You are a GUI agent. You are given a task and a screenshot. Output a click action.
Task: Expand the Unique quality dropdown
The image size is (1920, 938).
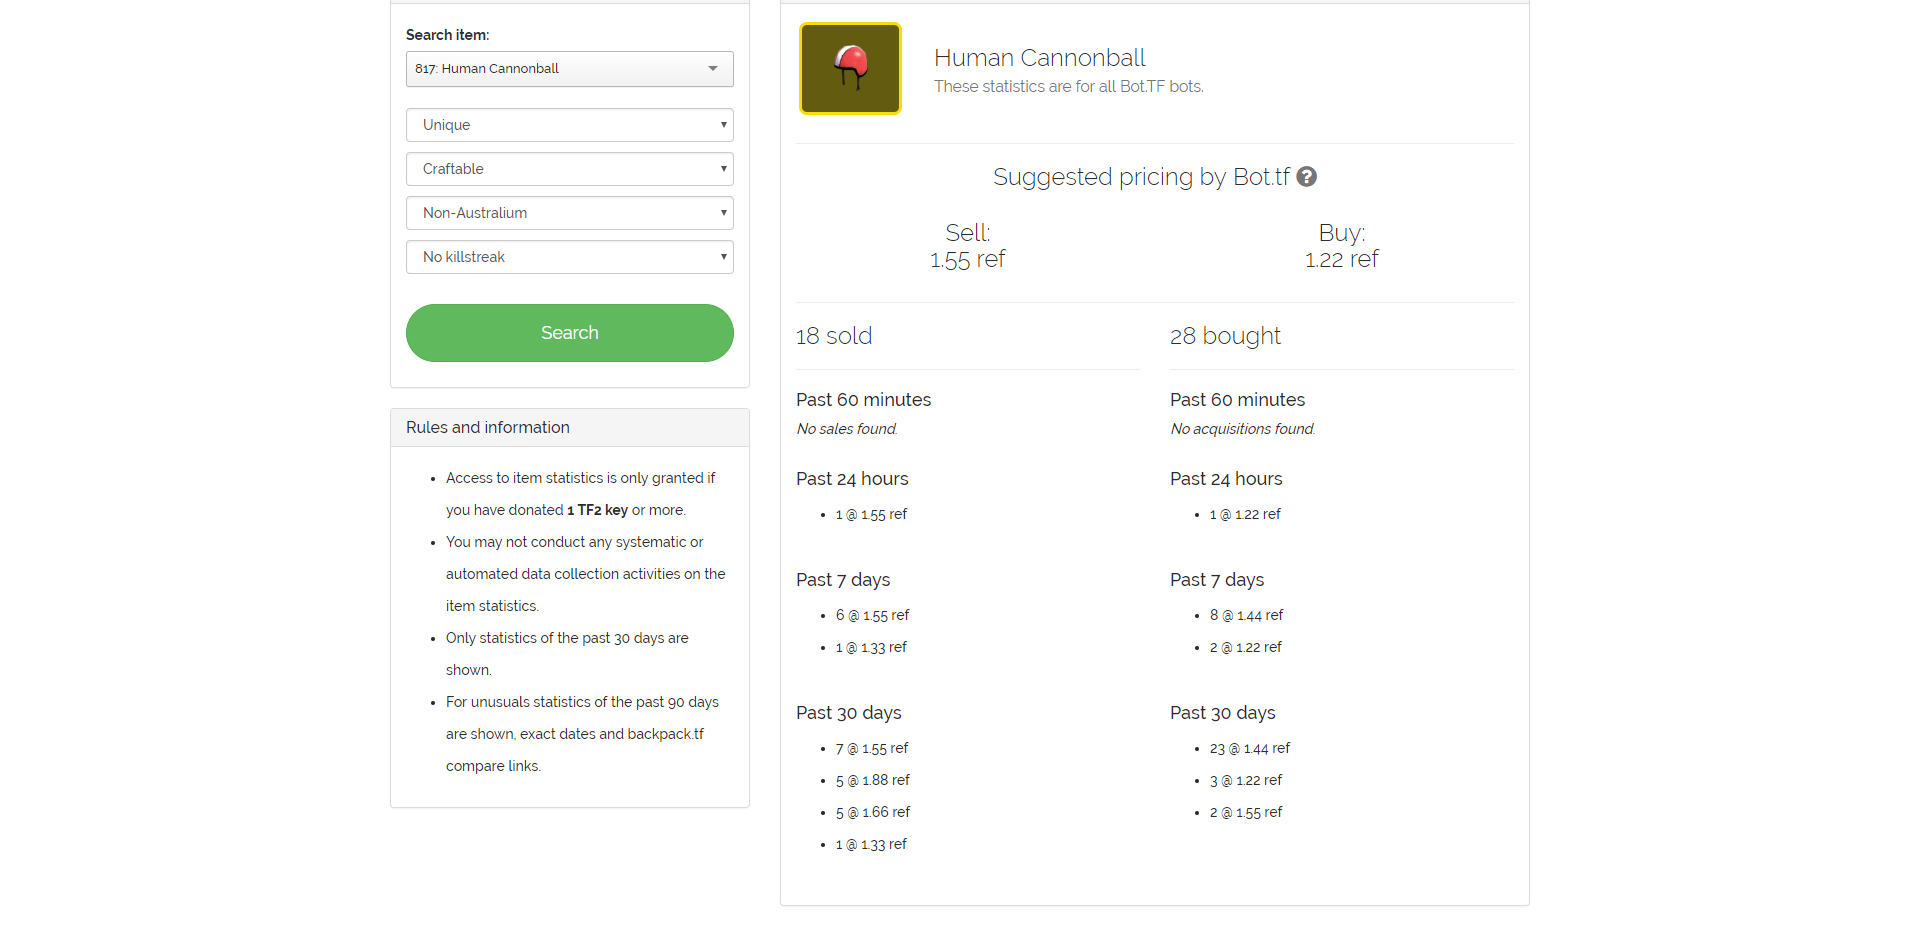click(569, 125)
